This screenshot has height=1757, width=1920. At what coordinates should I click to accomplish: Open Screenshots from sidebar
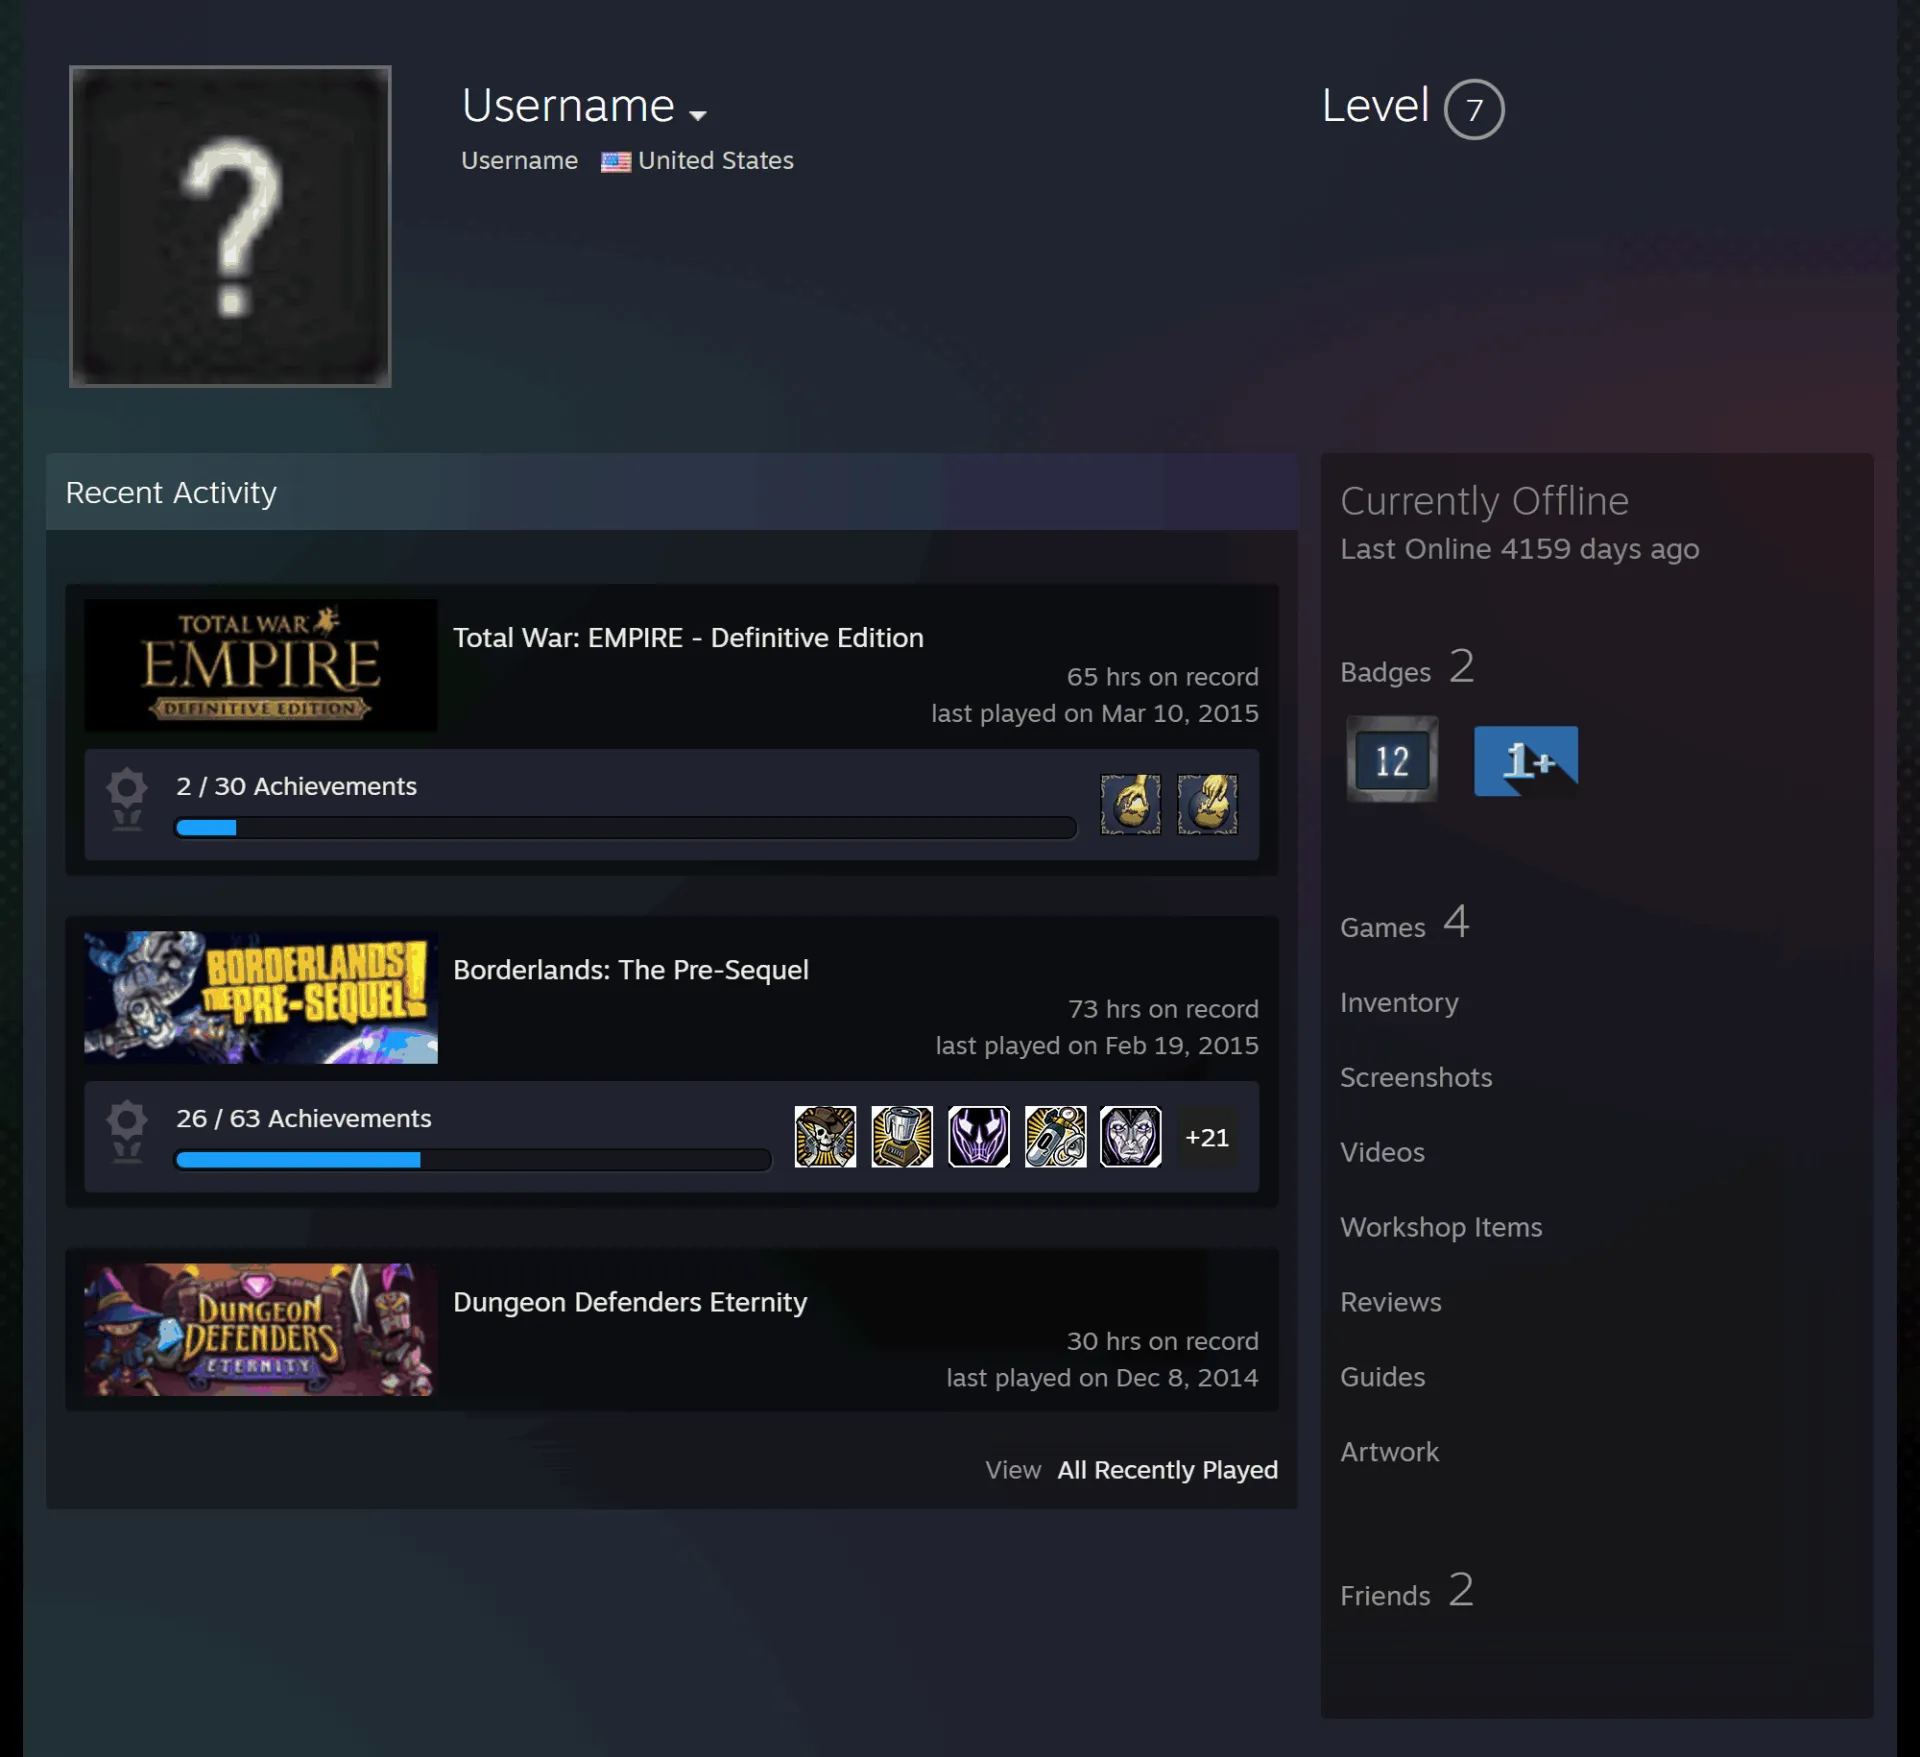1416,1077
